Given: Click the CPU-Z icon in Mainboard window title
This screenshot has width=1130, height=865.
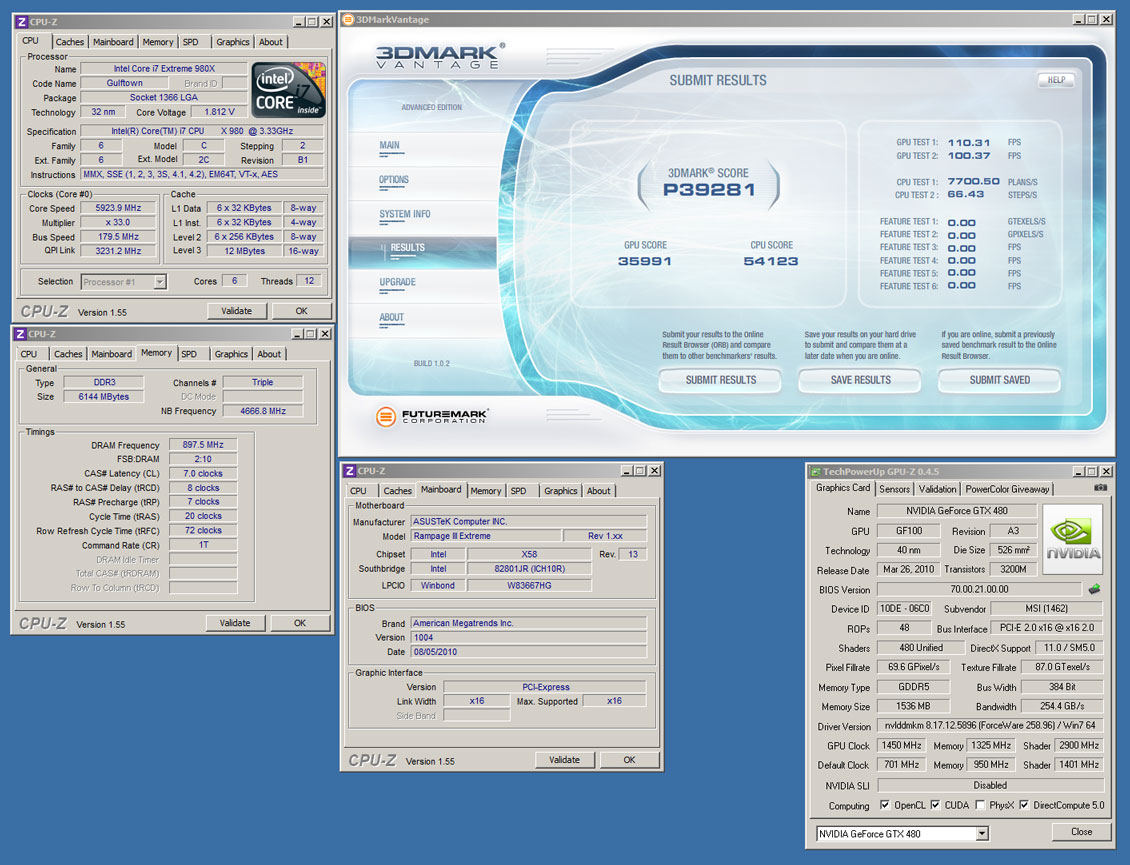Looking at the screenshot, I should pos(349,471).
